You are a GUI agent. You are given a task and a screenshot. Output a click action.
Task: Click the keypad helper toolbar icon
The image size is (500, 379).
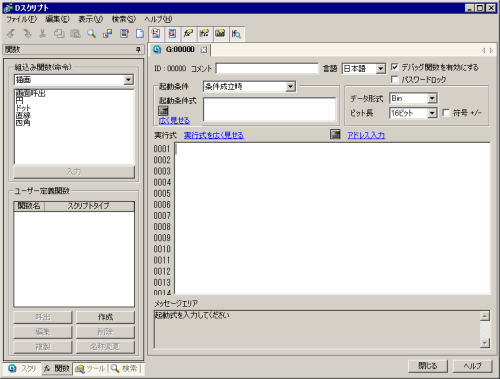[220, 33]
